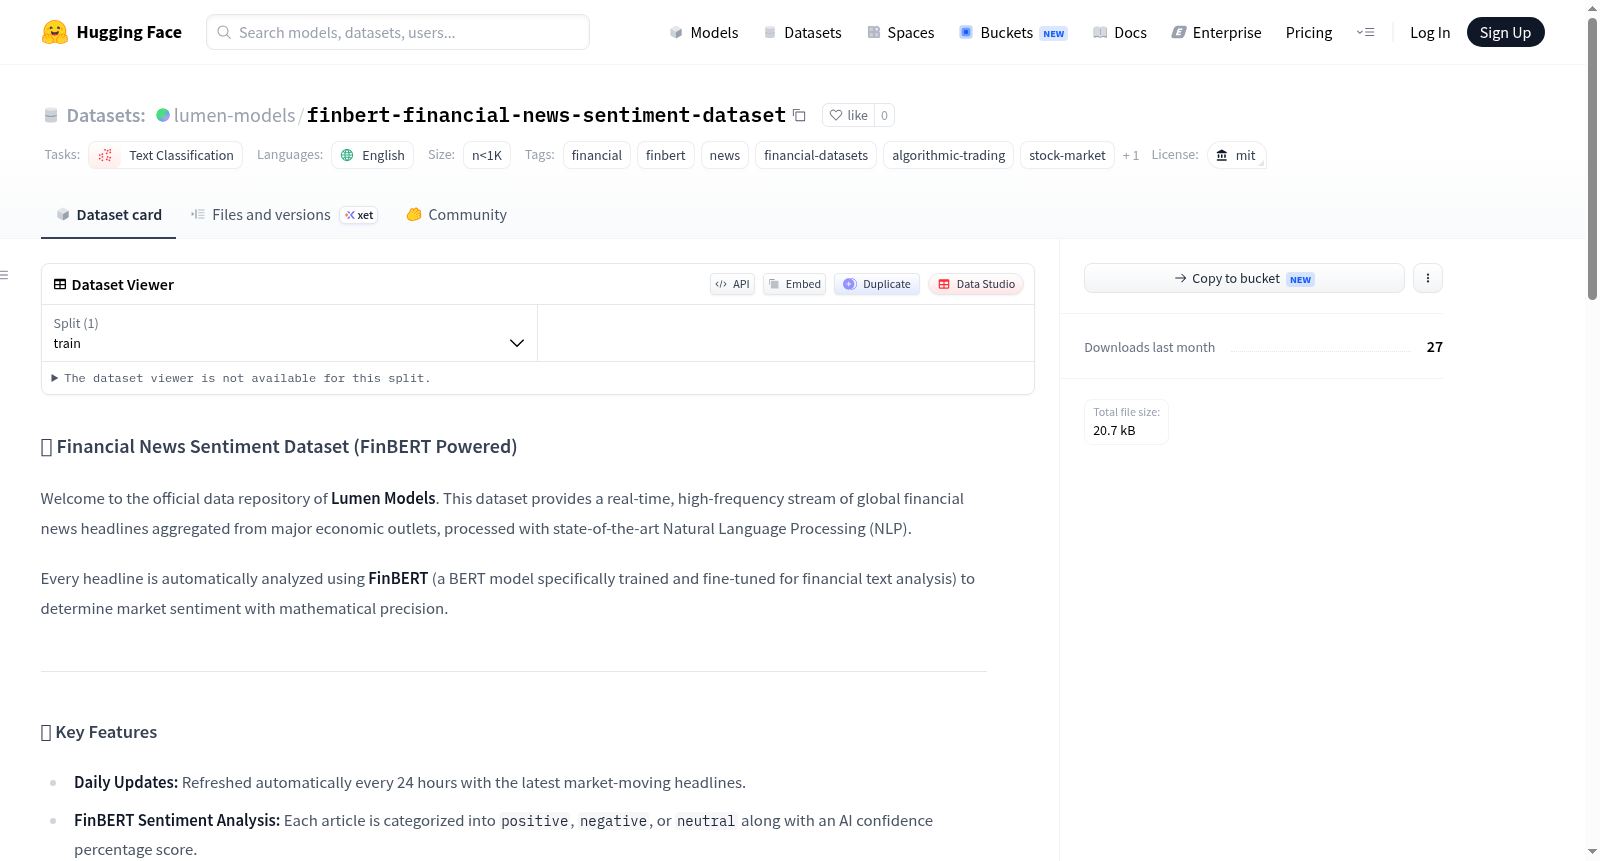This screenshot has width=1600, height=861.
Task: Click the Sign Up button
Action: click(1505, 32)
